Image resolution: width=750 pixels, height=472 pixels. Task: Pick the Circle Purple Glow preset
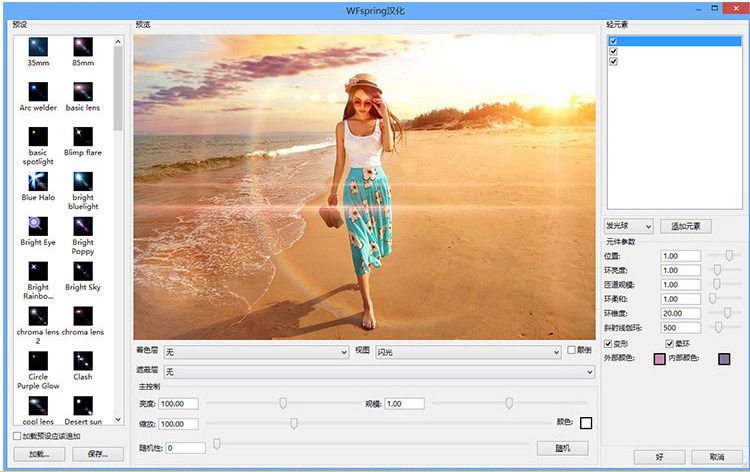pyautogui.click(x=39, y=360)
